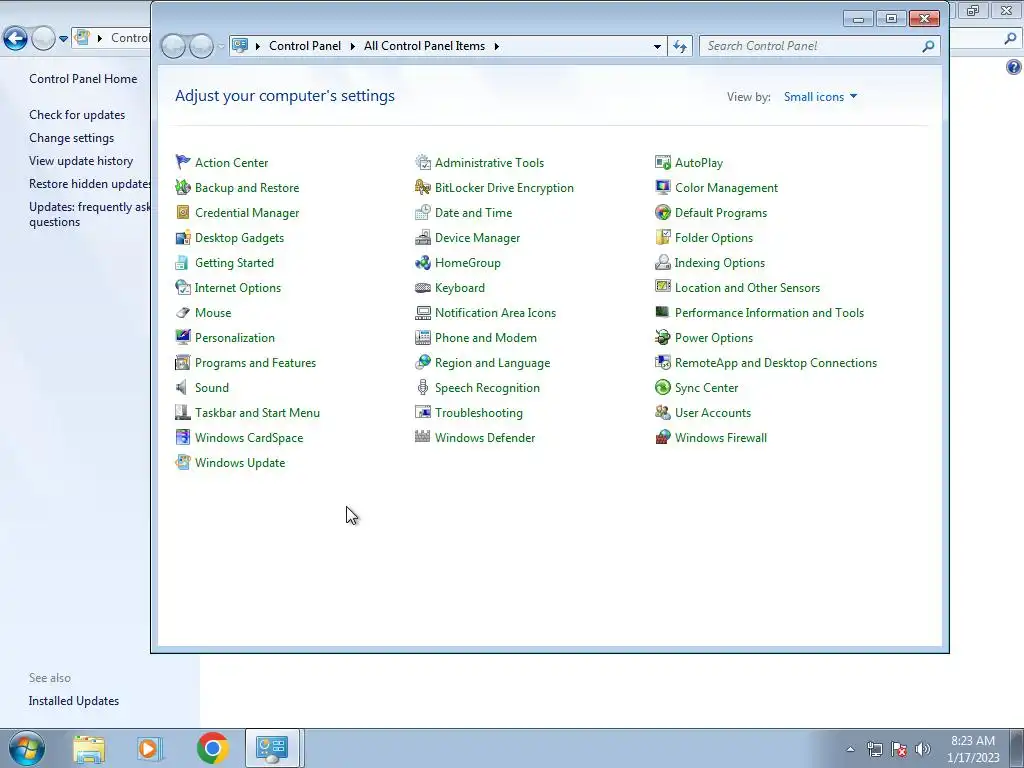Launch Google Chrome from taskbar
Screen dimensions: 1024x768
(x=212, y=748)
